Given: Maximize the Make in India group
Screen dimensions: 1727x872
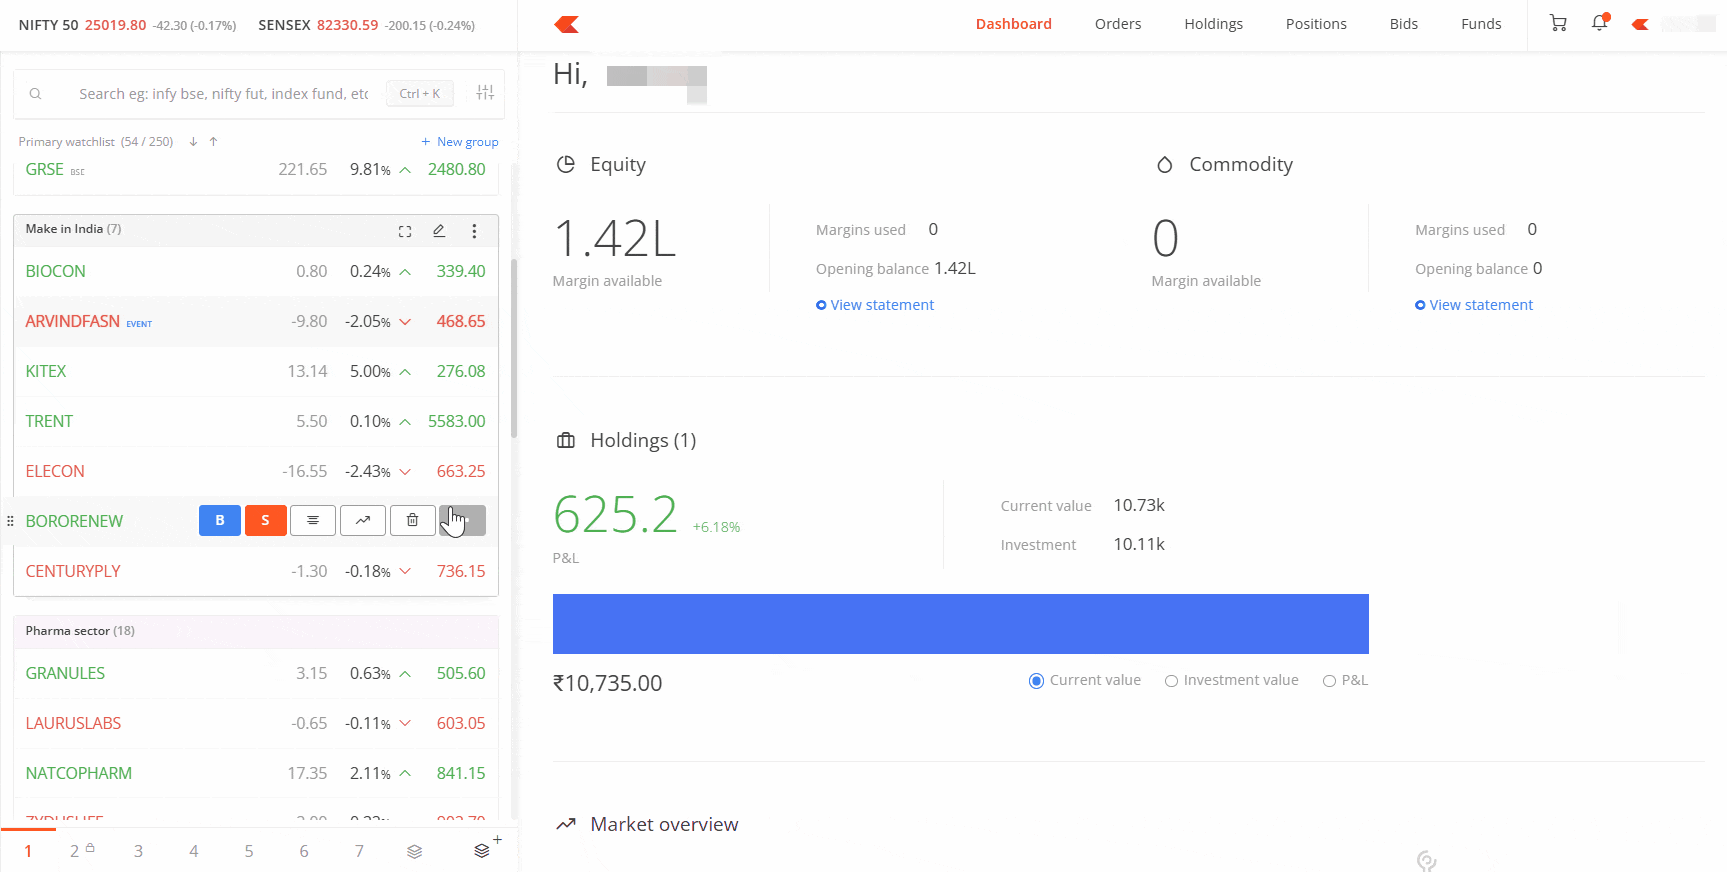Looking at the screenshot, I should 405,231.
